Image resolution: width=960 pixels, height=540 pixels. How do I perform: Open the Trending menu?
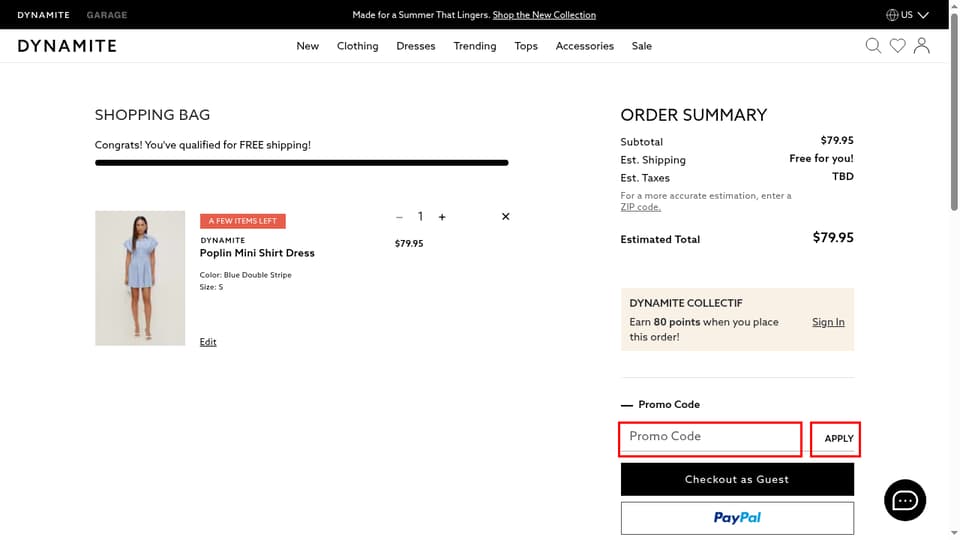(474, 46)
